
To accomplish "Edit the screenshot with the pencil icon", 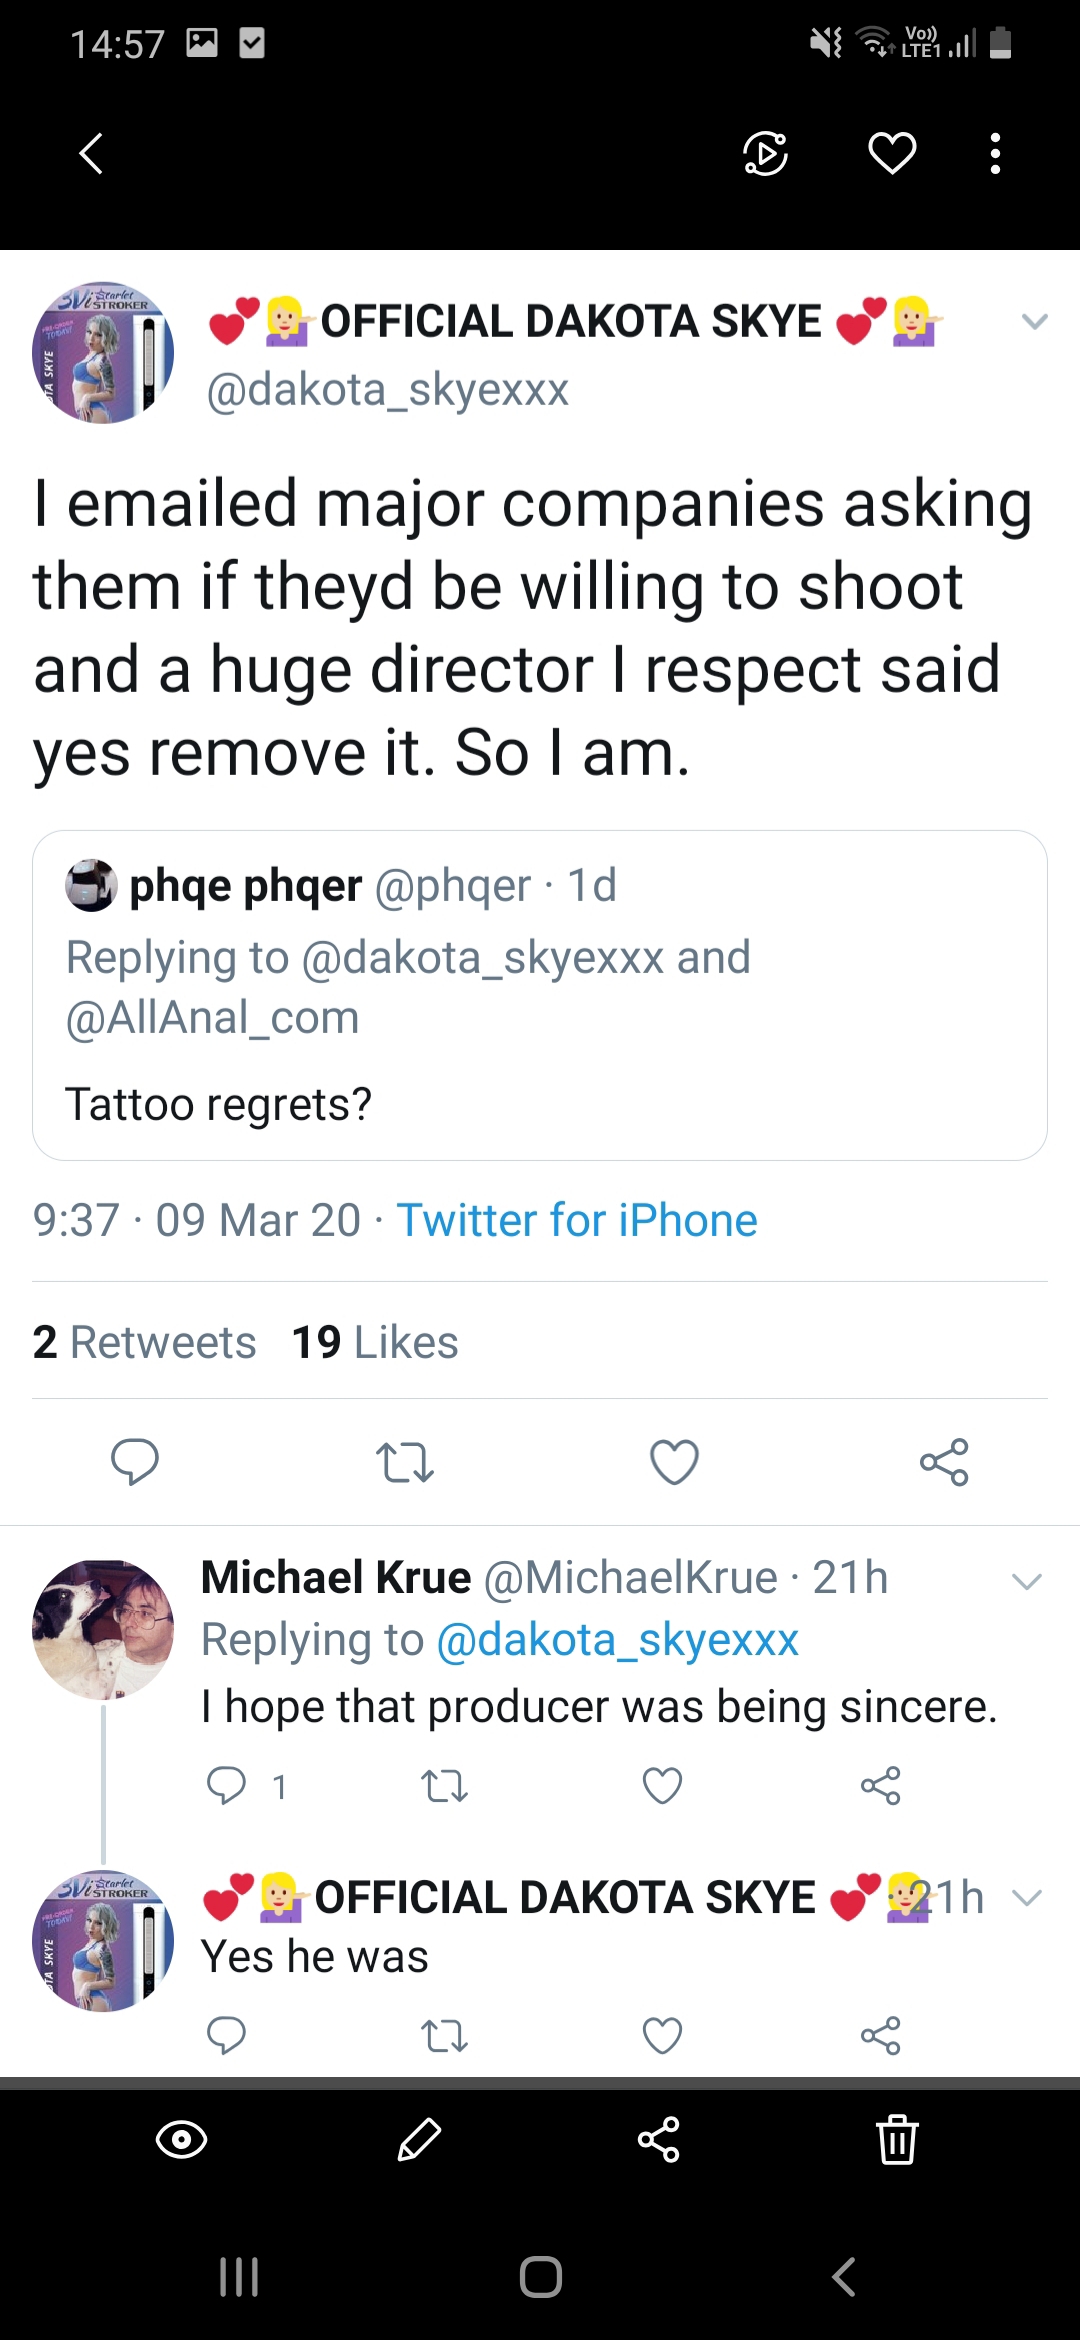I will point(419,2140).
